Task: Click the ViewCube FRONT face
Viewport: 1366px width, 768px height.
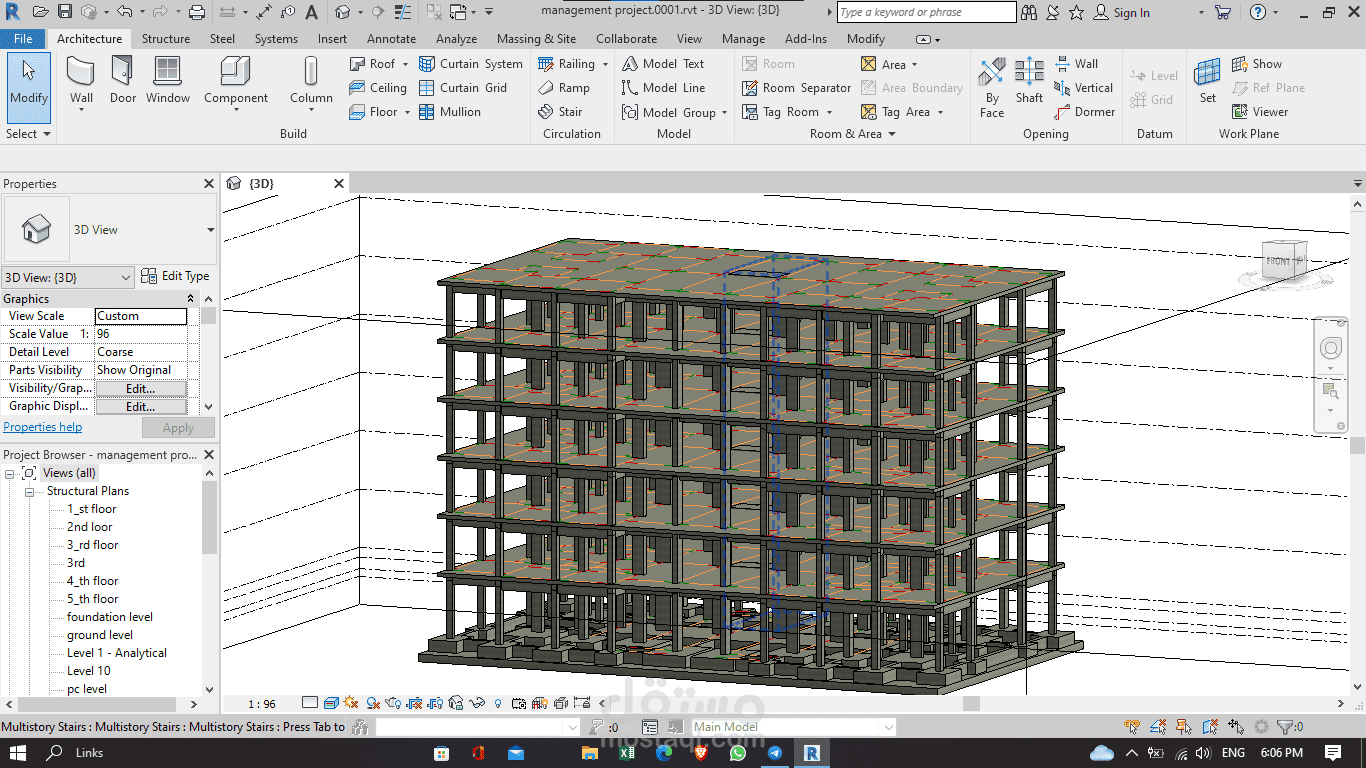Action: (1279, 261)
